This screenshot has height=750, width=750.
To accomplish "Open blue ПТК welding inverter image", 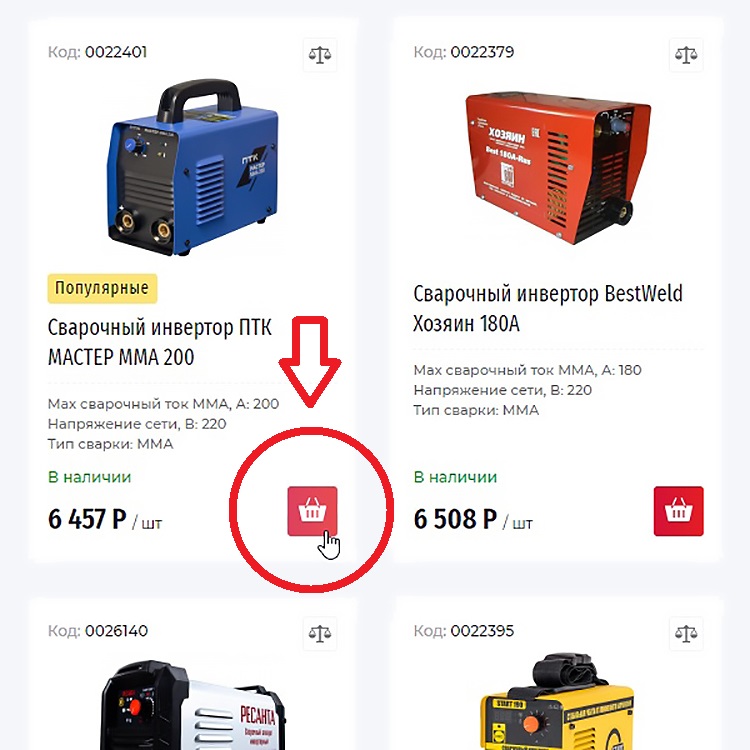I will 192,168.
